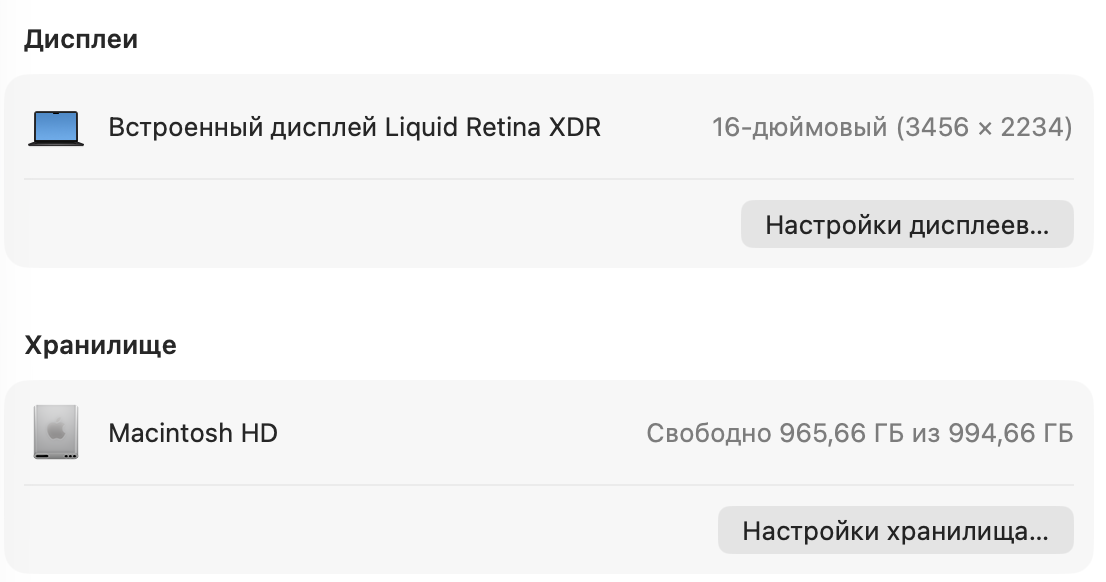
Task: Click the Apple logo on the drive icon
Action: (x=56, y=430)
